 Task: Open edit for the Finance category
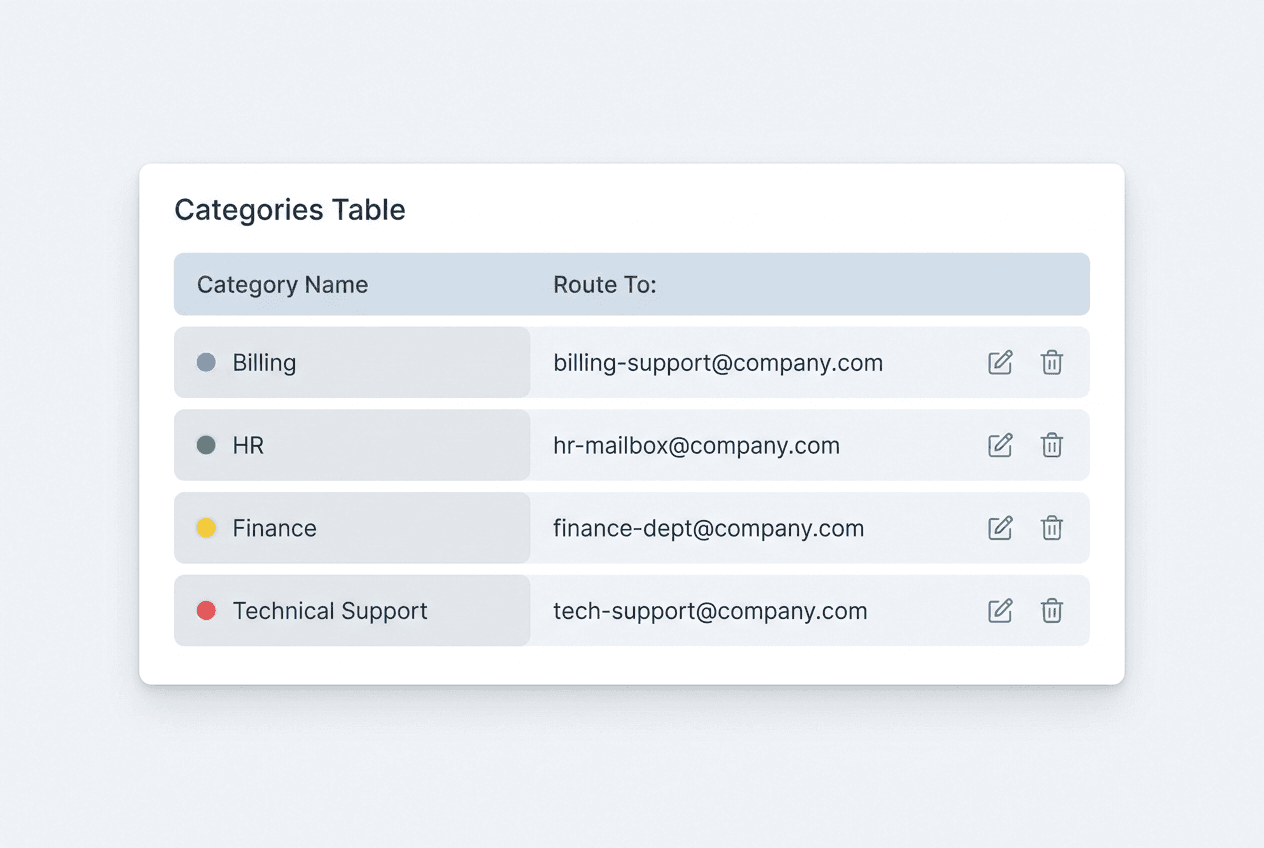(x=1000, y=528)
